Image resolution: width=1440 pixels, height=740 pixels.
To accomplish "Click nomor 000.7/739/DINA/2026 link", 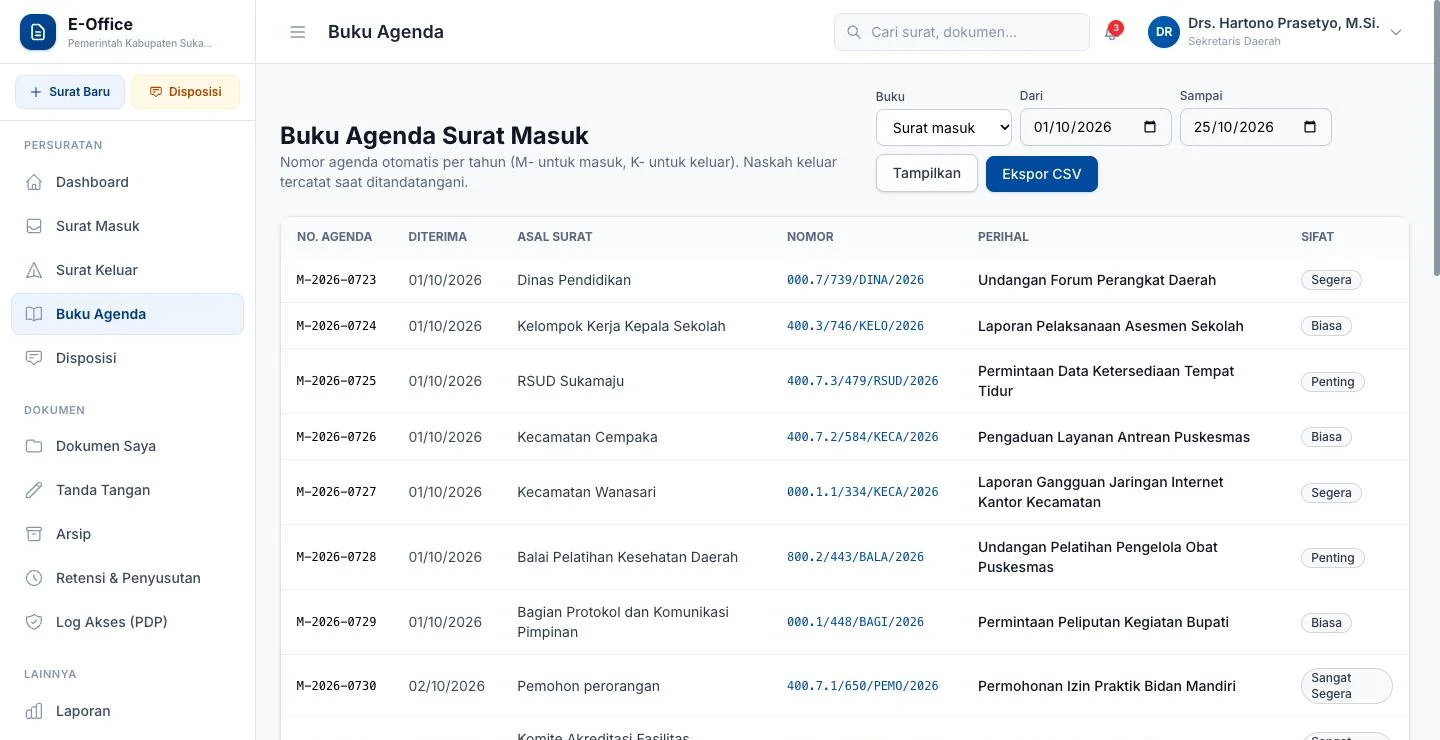I will click(x=855, y=280).
